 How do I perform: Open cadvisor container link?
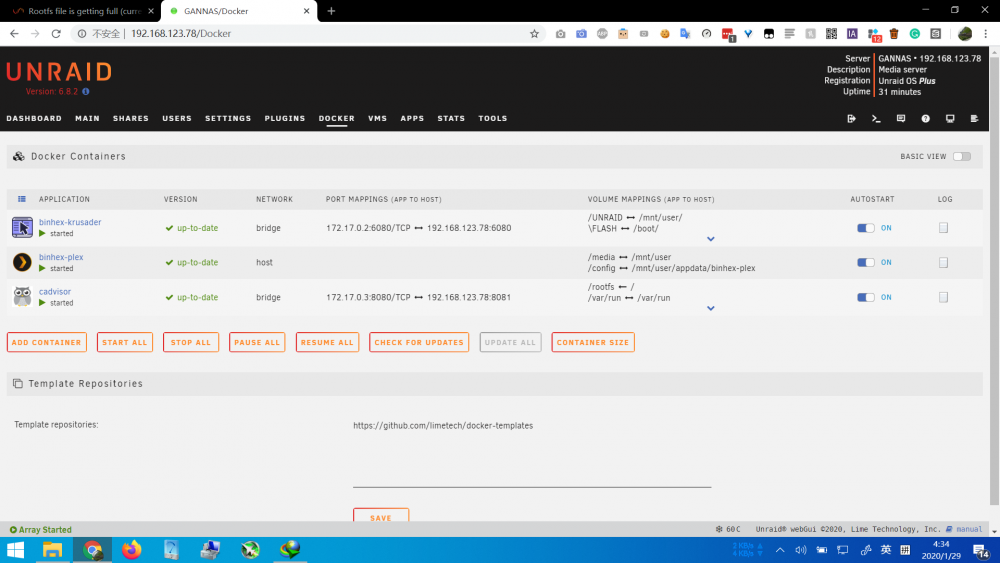tap(55, 292)
